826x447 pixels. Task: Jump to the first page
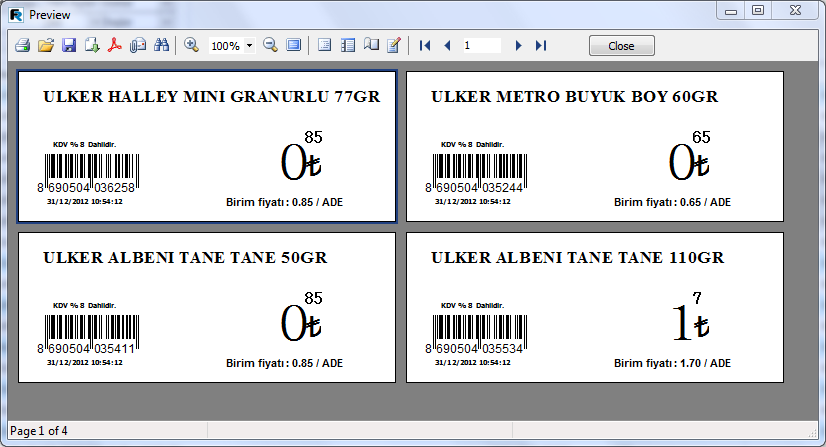(x=425, y=46)
